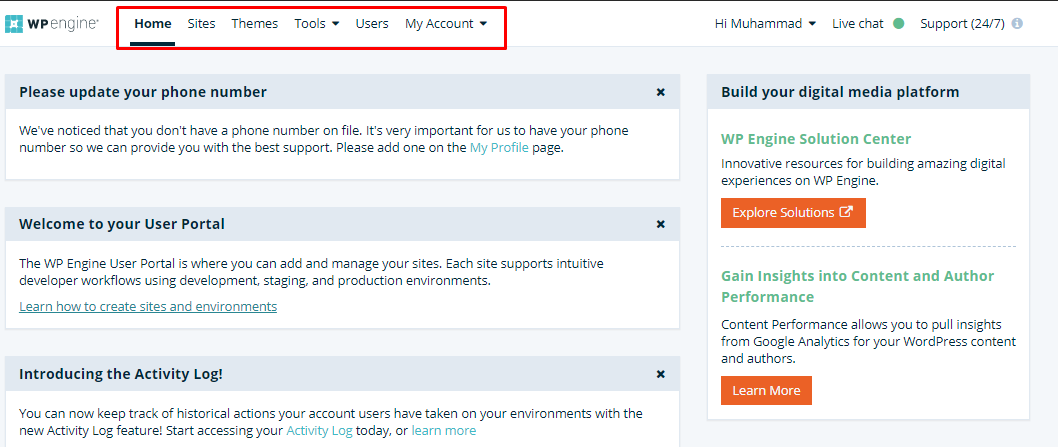Open the Themes page
This screenshot has height=447, width=1058.
tap(254, 24)
